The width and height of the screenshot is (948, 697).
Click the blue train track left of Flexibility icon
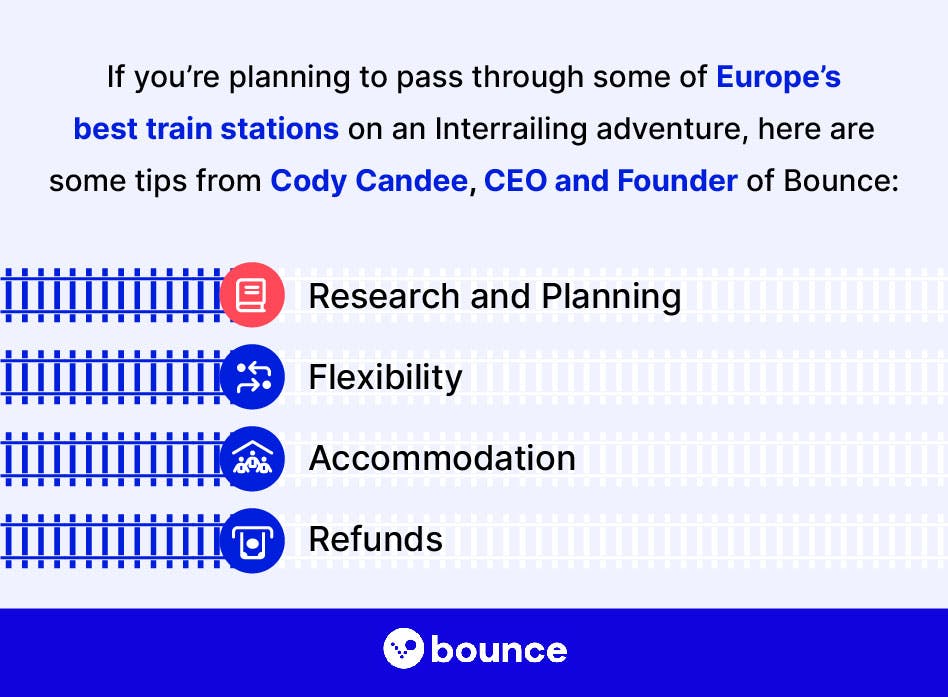tap(110, 377)
